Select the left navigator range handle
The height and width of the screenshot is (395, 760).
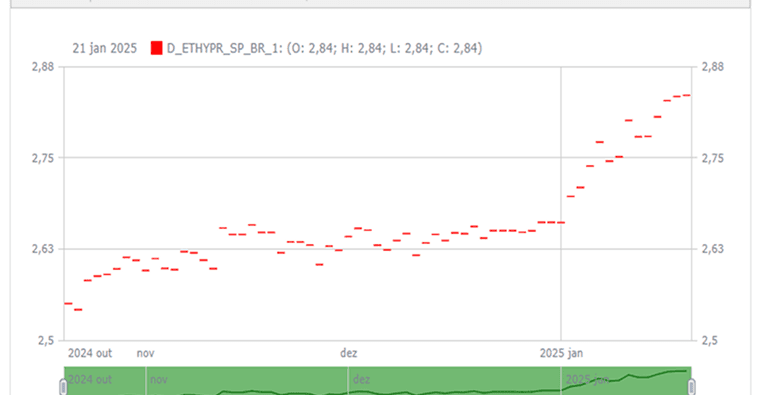pos(63,387)
